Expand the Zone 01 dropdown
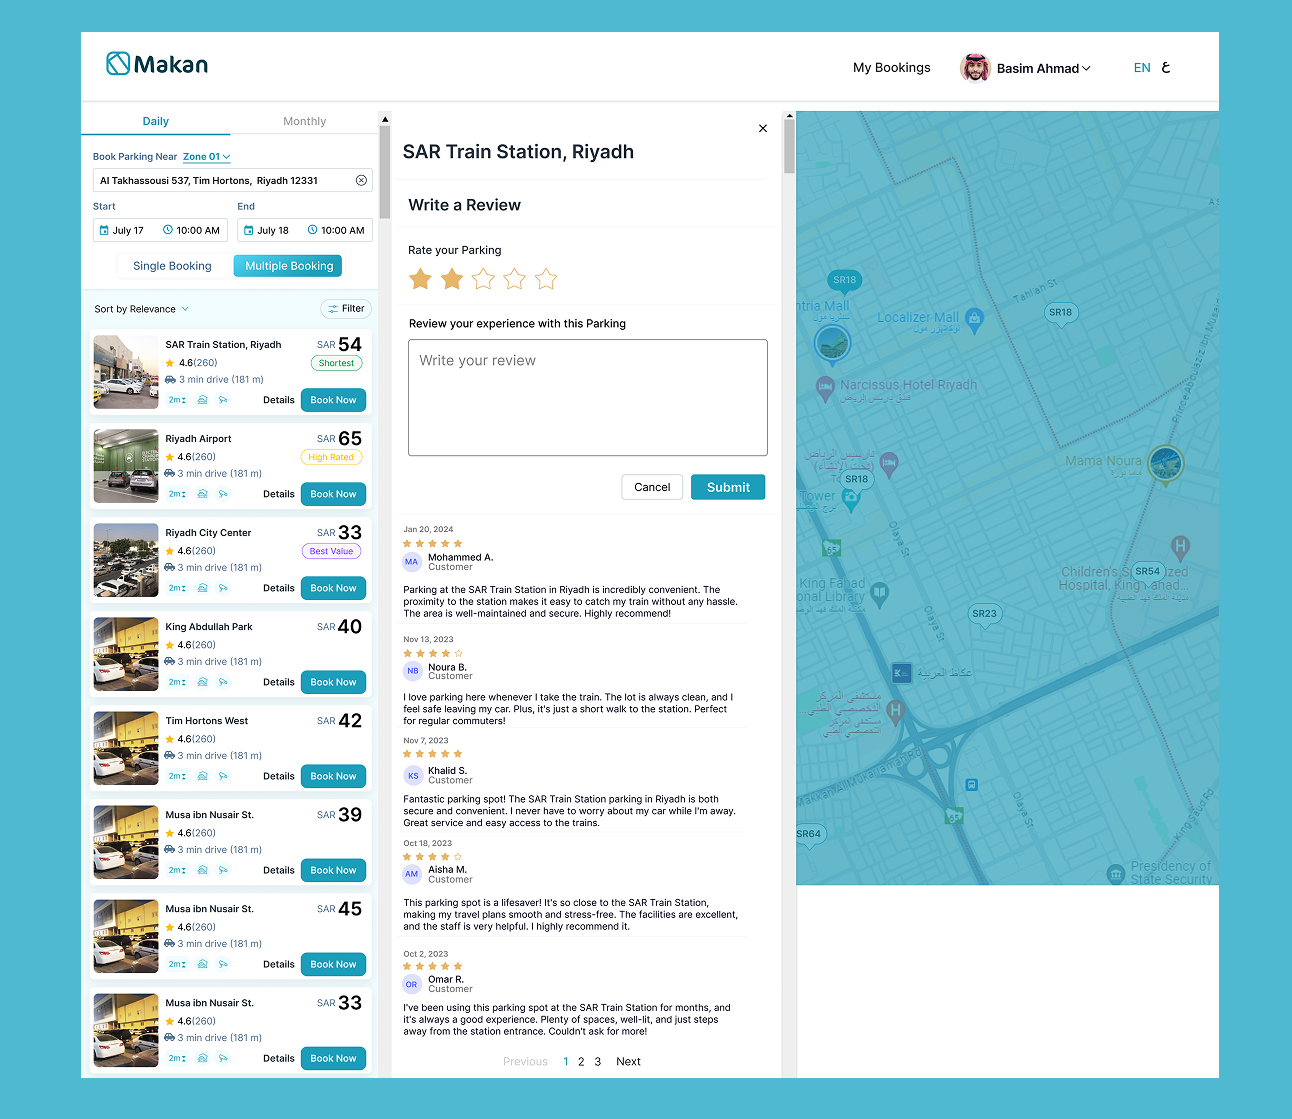The height and width of the screenshot is (1119, 1292). coord(207,157)
